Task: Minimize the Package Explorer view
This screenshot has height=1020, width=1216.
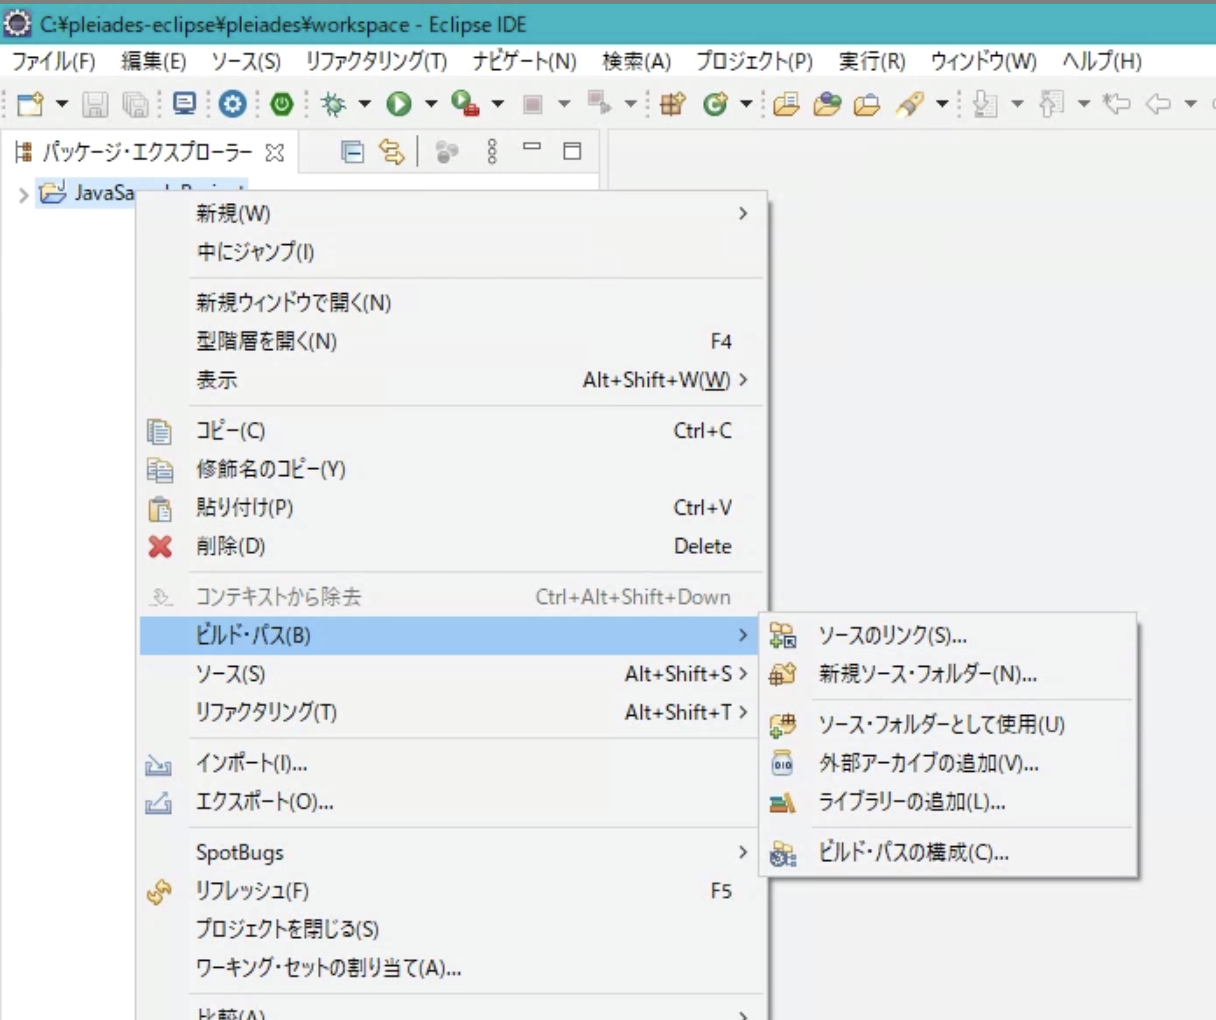Action: coord(532,147)
